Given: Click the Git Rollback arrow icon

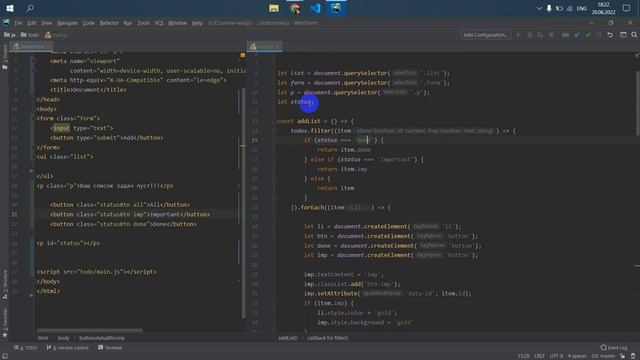Looking at the screenshot, I should 610,35.
